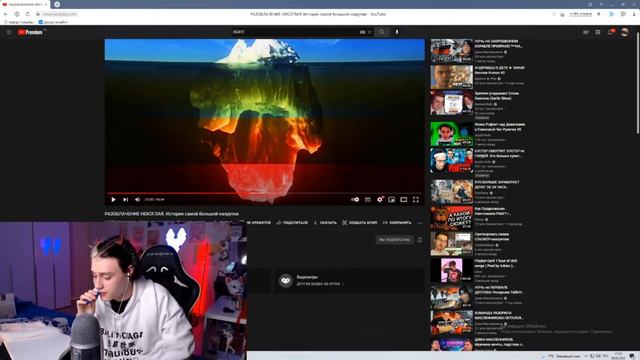640x360 pixels.
Task: Open the fifth recommended video thumbnail
Action: click(x=451, y=160)
